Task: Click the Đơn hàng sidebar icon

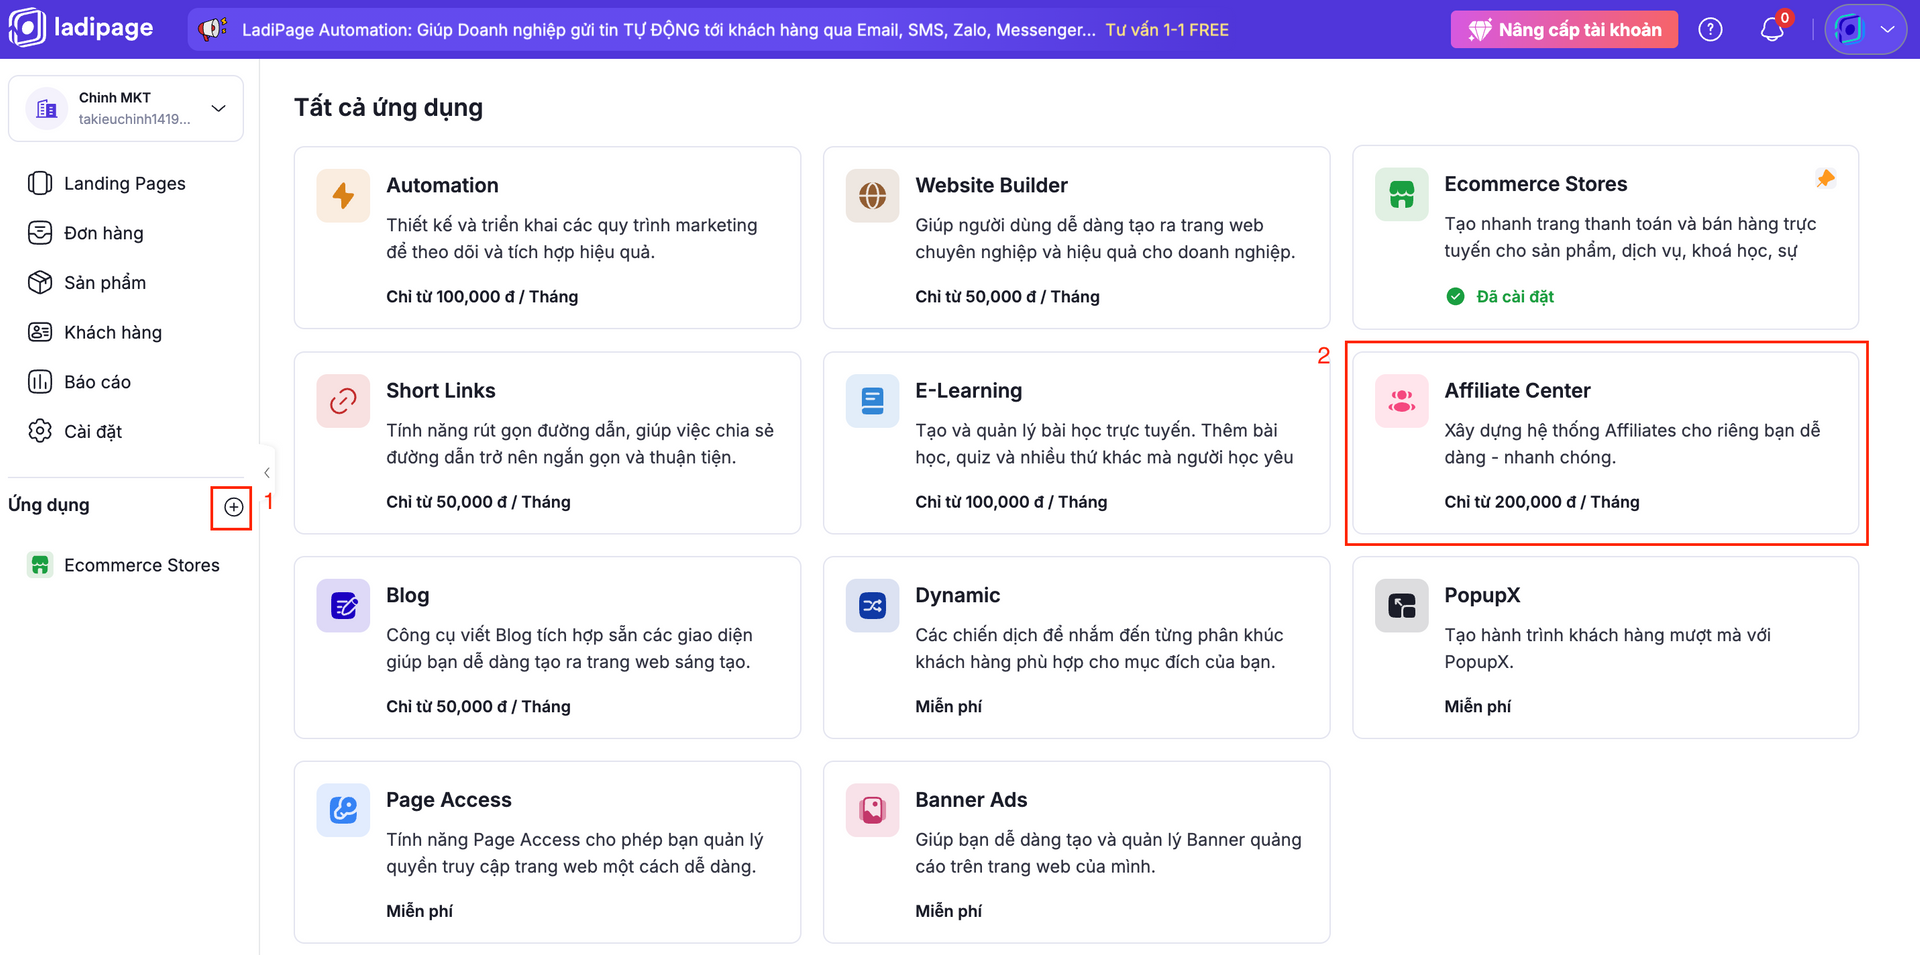Action: click(x=40, y=233)
